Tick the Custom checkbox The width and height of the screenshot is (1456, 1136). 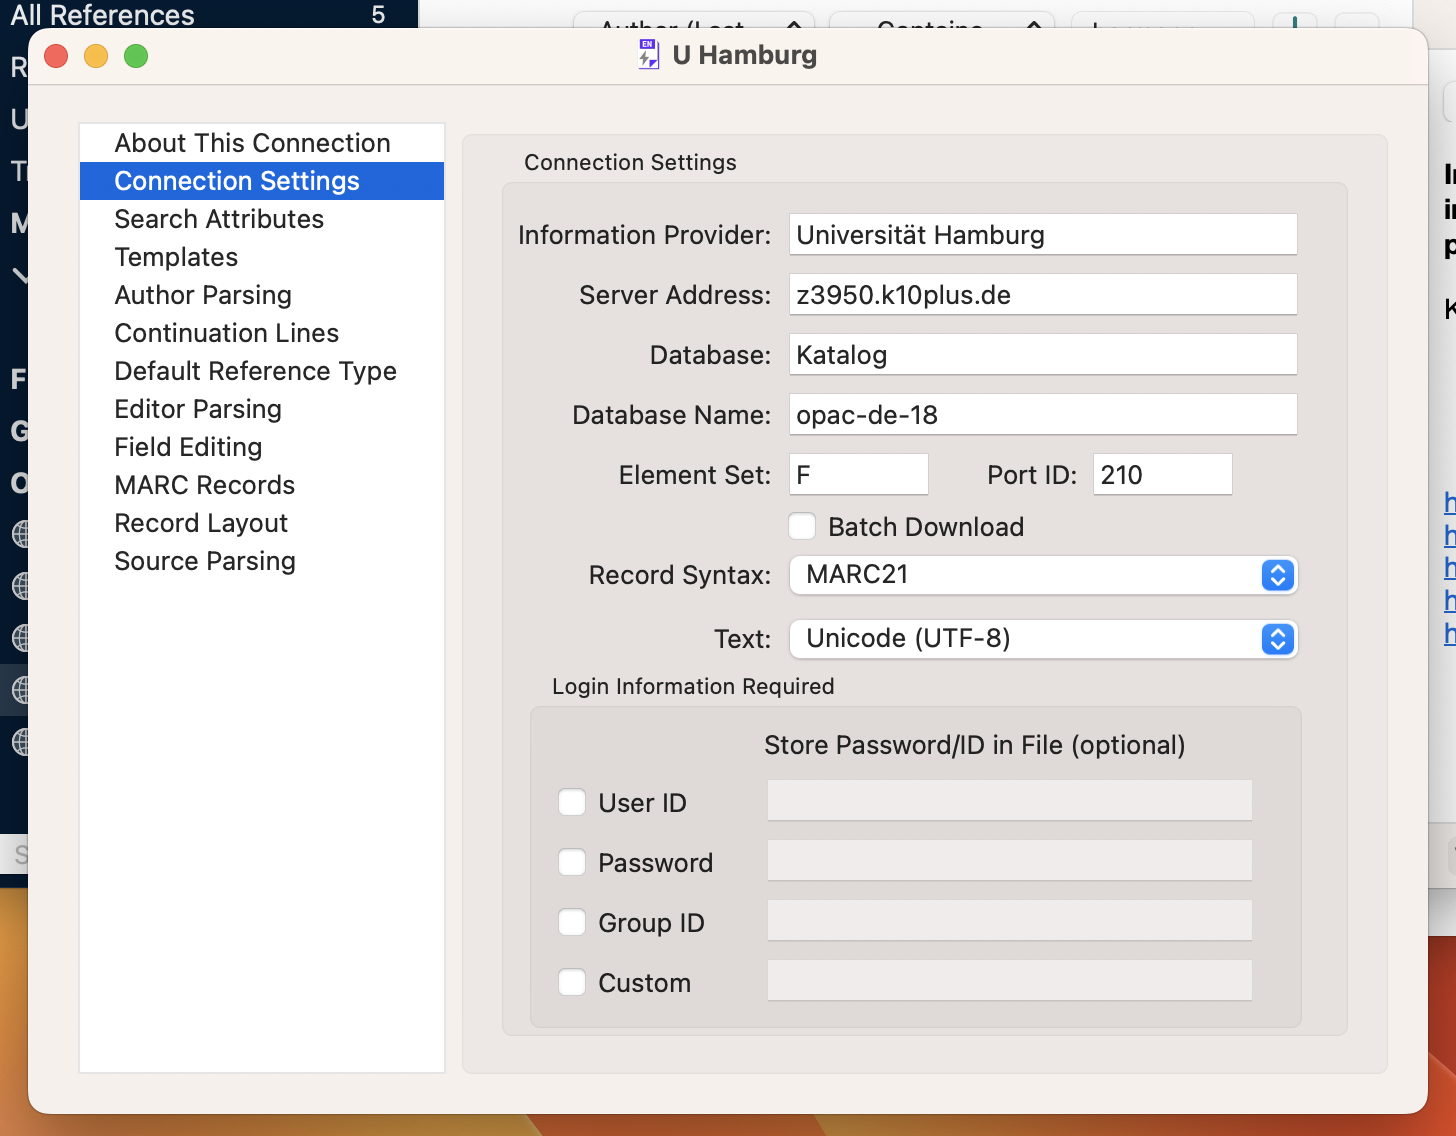pos(572,982)
